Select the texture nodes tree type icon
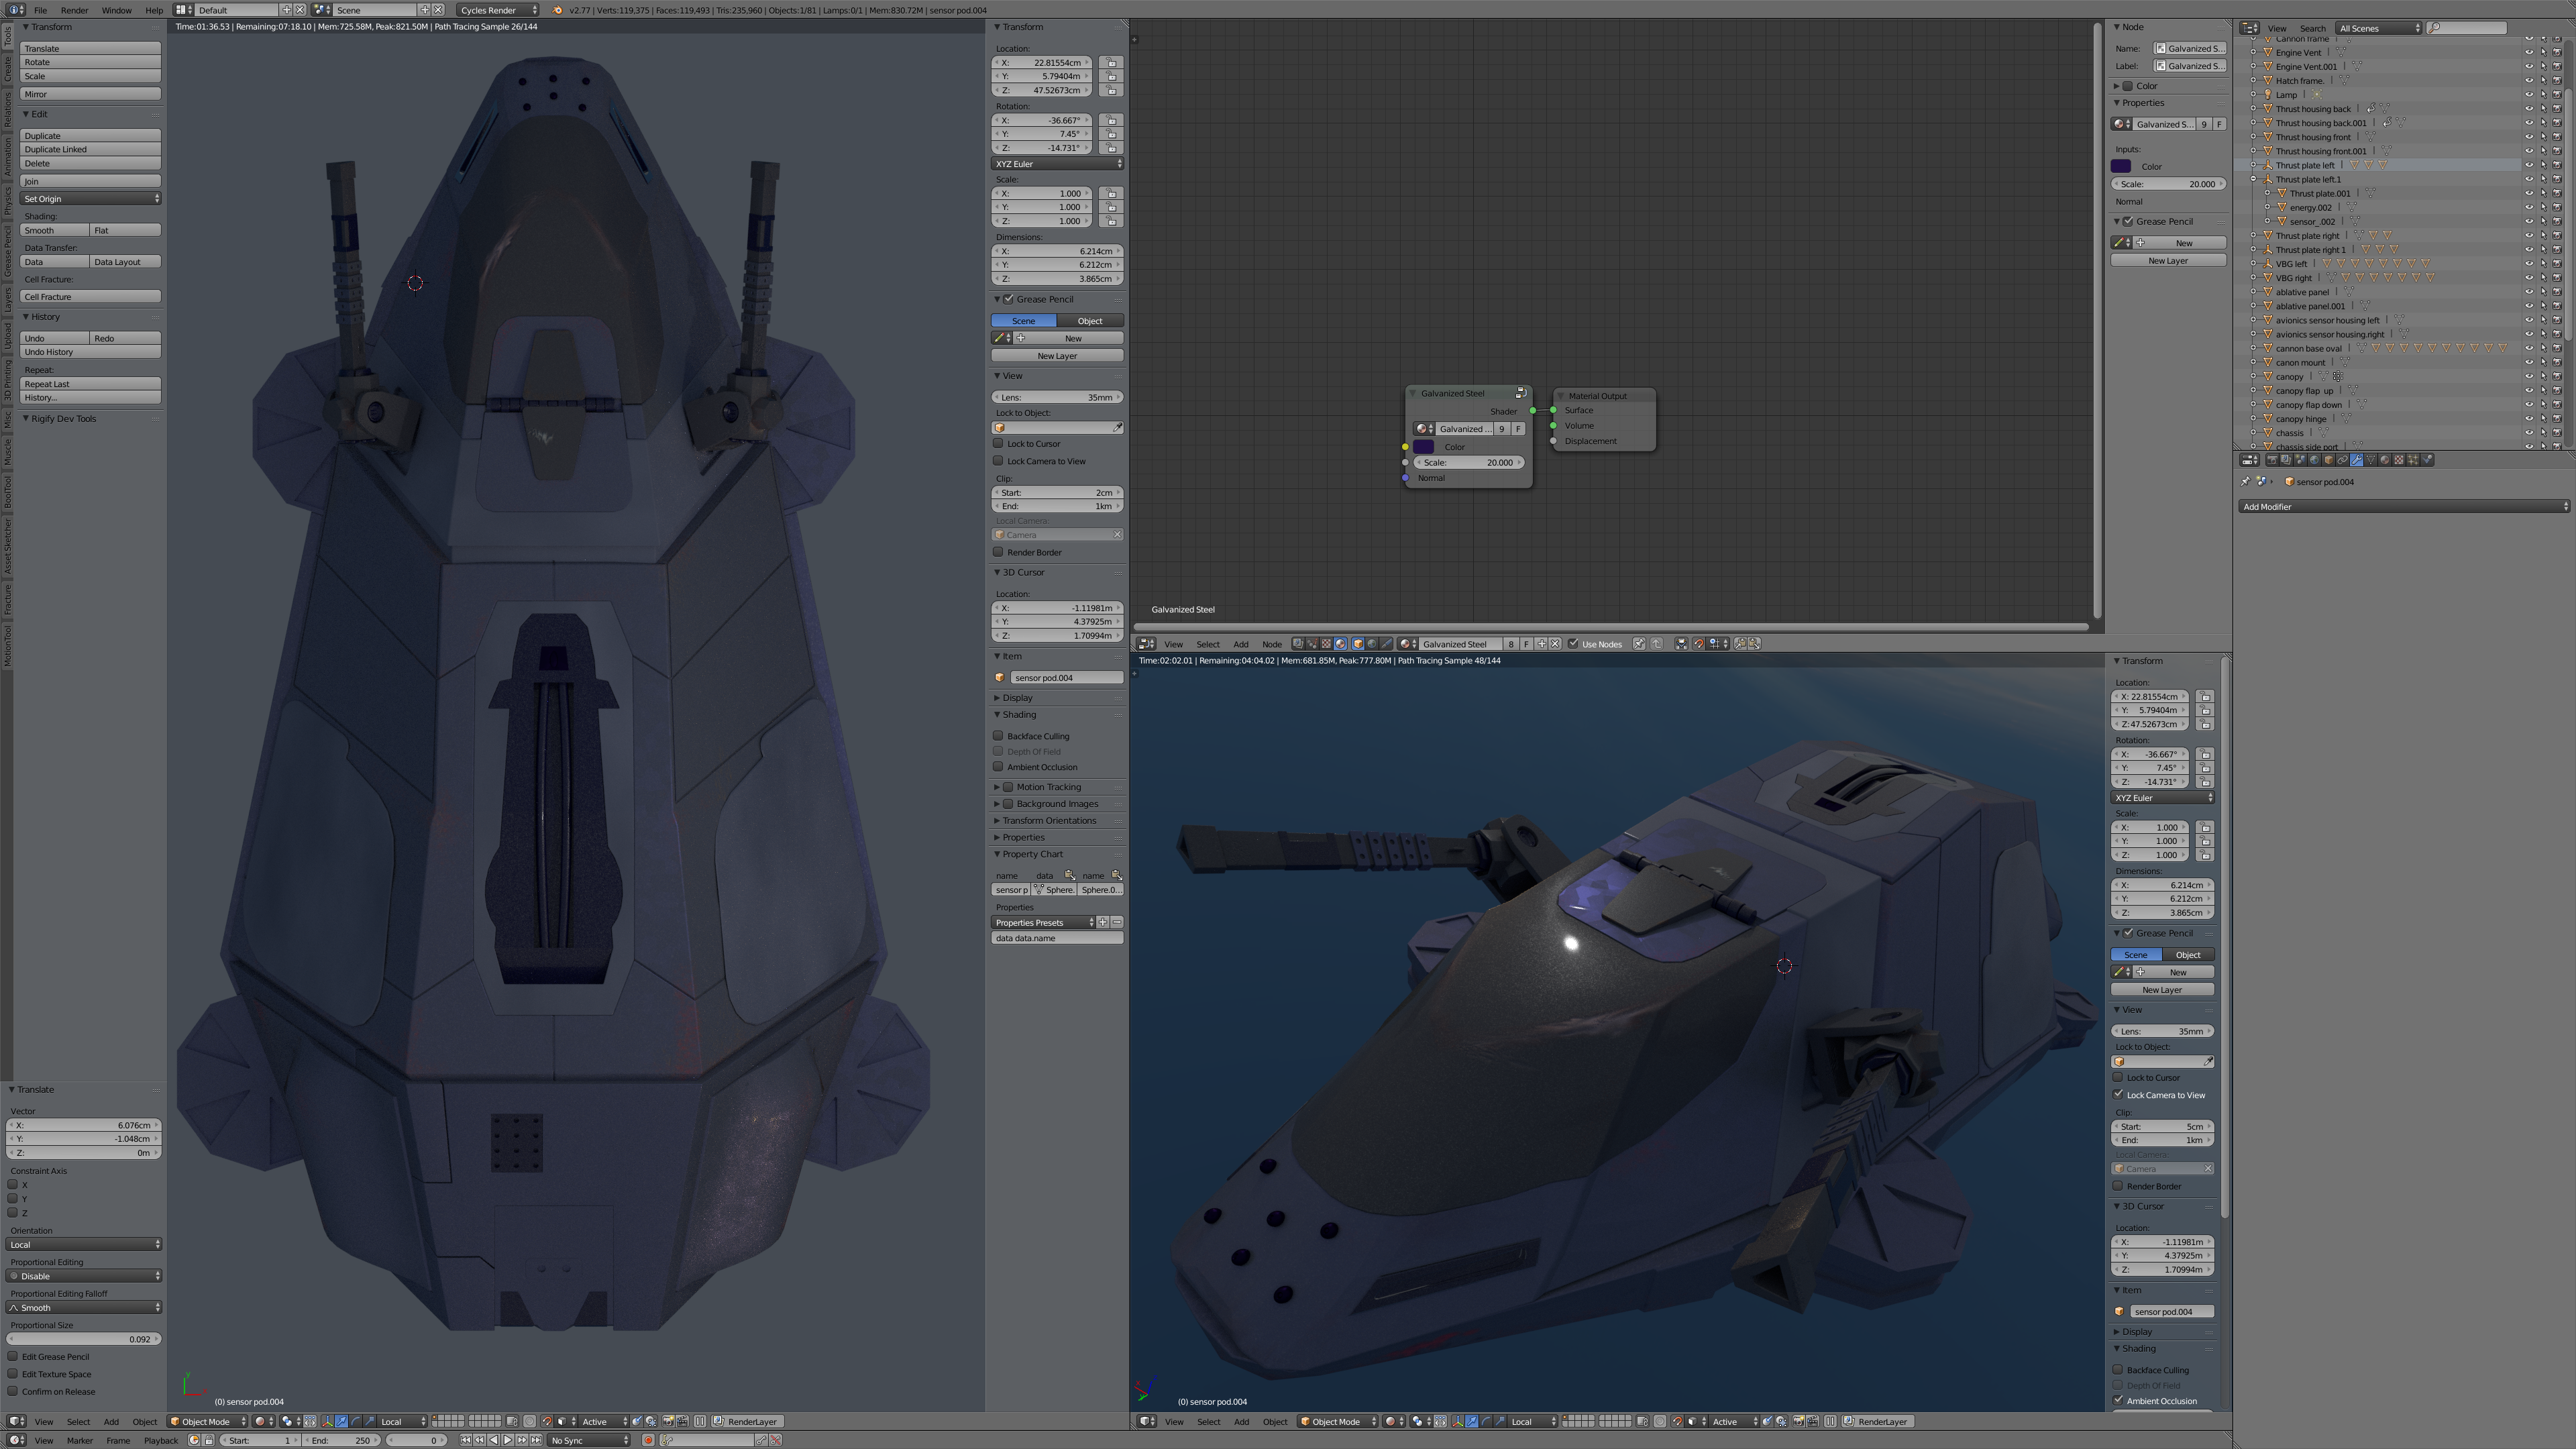 (x=1326, y=644)
